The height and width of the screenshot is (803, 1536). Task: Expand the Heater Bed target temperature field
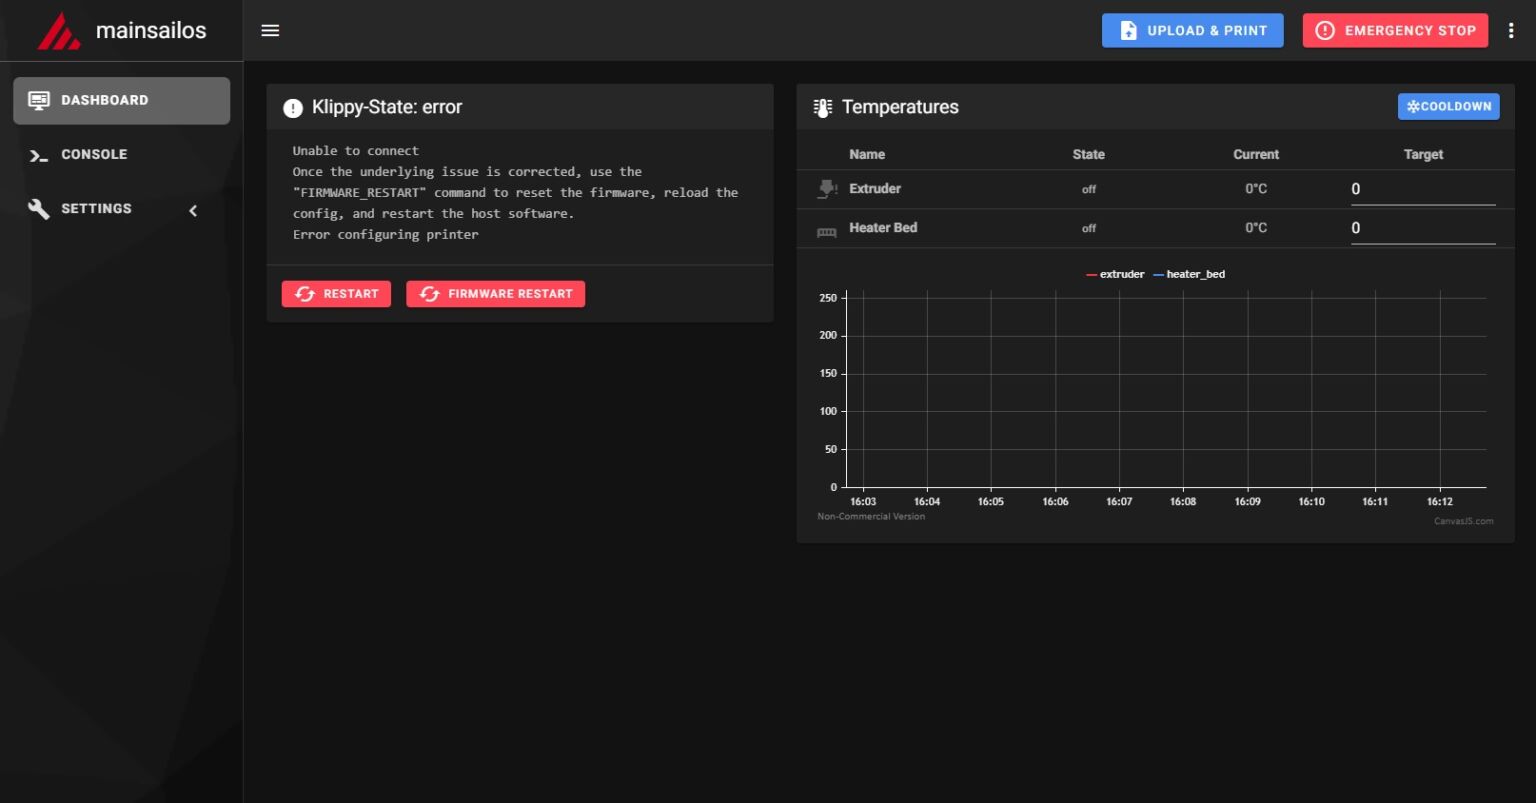tap(1422, 227)
